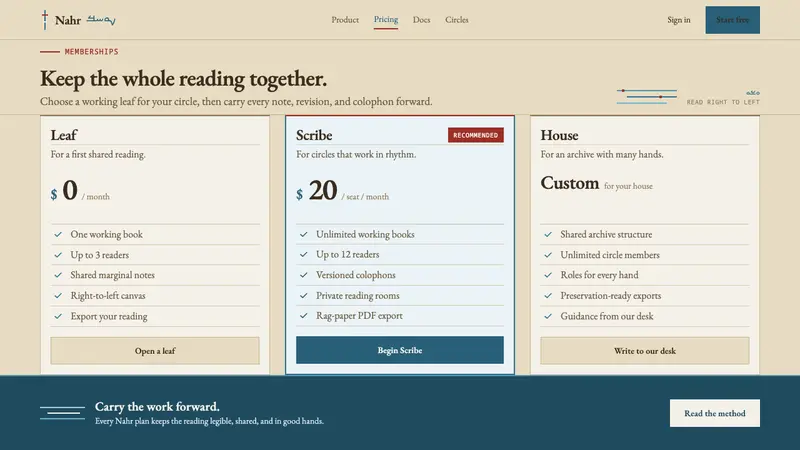Click the Begin Scribe button
Screen dimensions: 800x450
pyautogui.click(x=400, y=350)
